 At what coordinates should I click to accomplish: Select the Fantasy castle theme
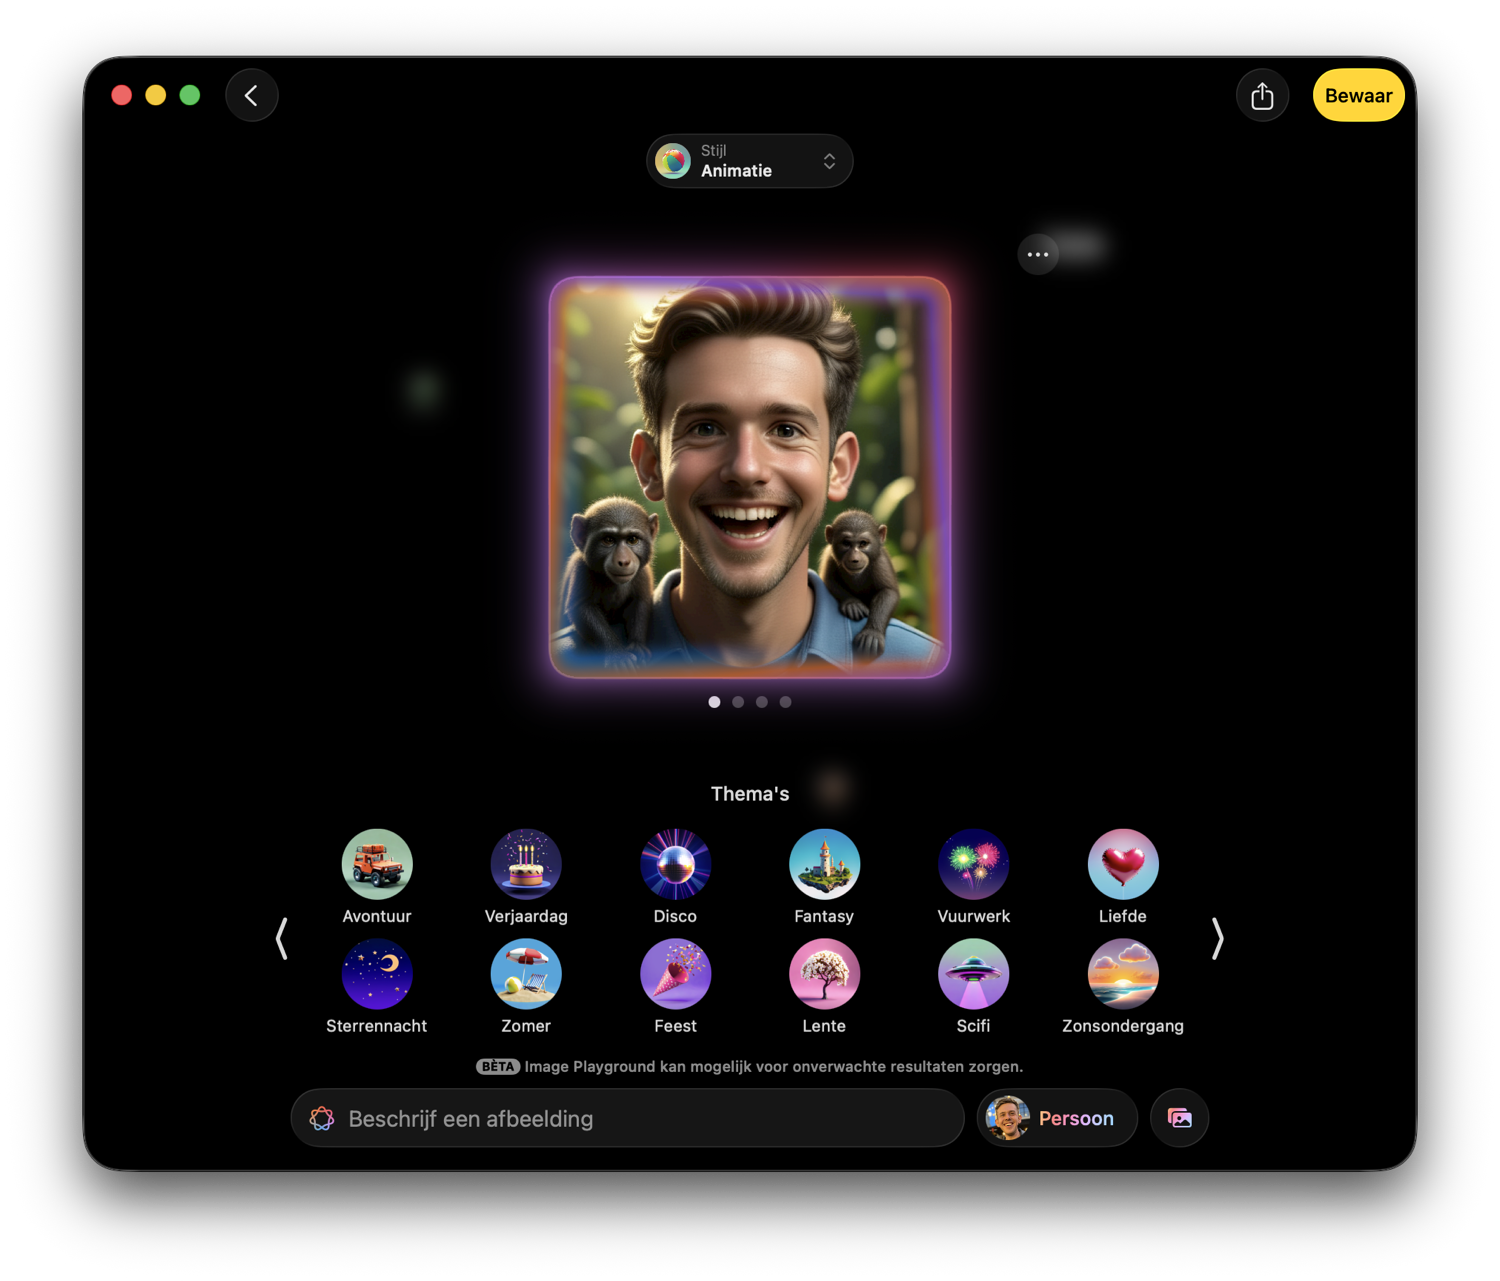(824, 864)
